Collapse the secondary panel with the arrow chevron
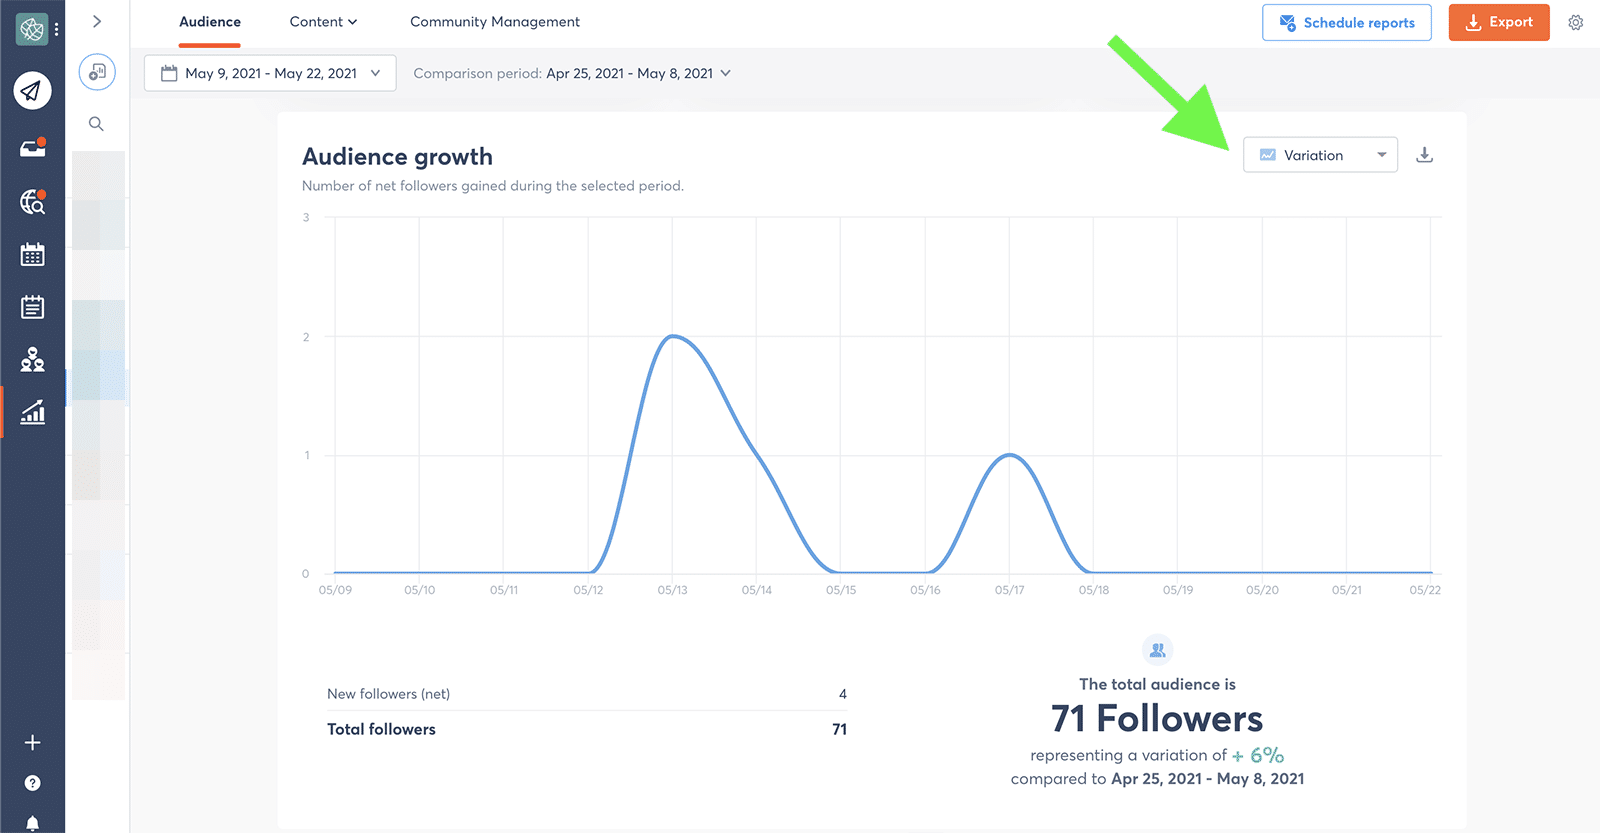 (96, 20)
